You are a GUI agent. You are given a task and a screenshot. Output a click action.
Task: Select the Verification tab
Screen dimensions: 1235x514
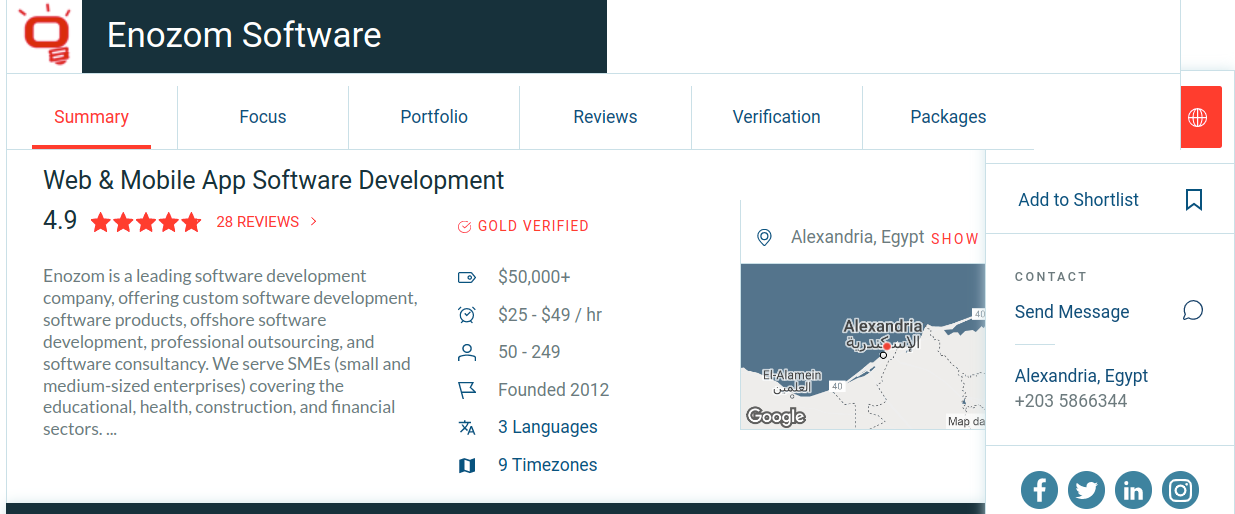click(x=776, y=117)
